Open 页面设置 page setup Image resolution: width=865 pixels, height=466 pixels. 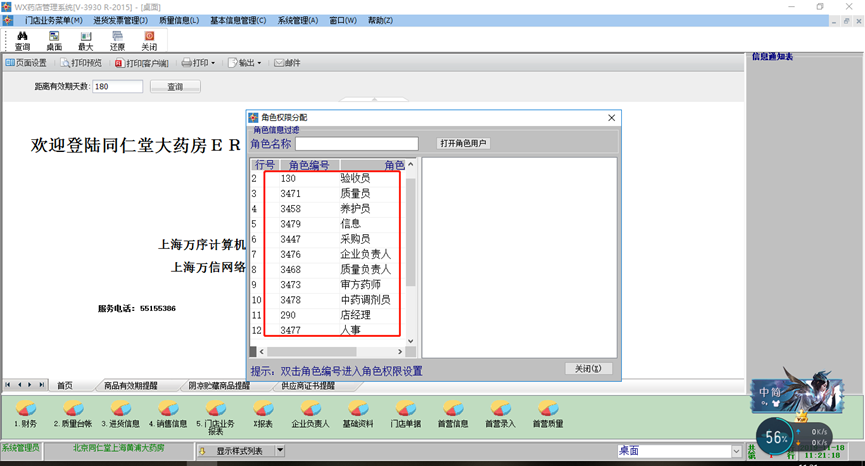pos(26,63)
